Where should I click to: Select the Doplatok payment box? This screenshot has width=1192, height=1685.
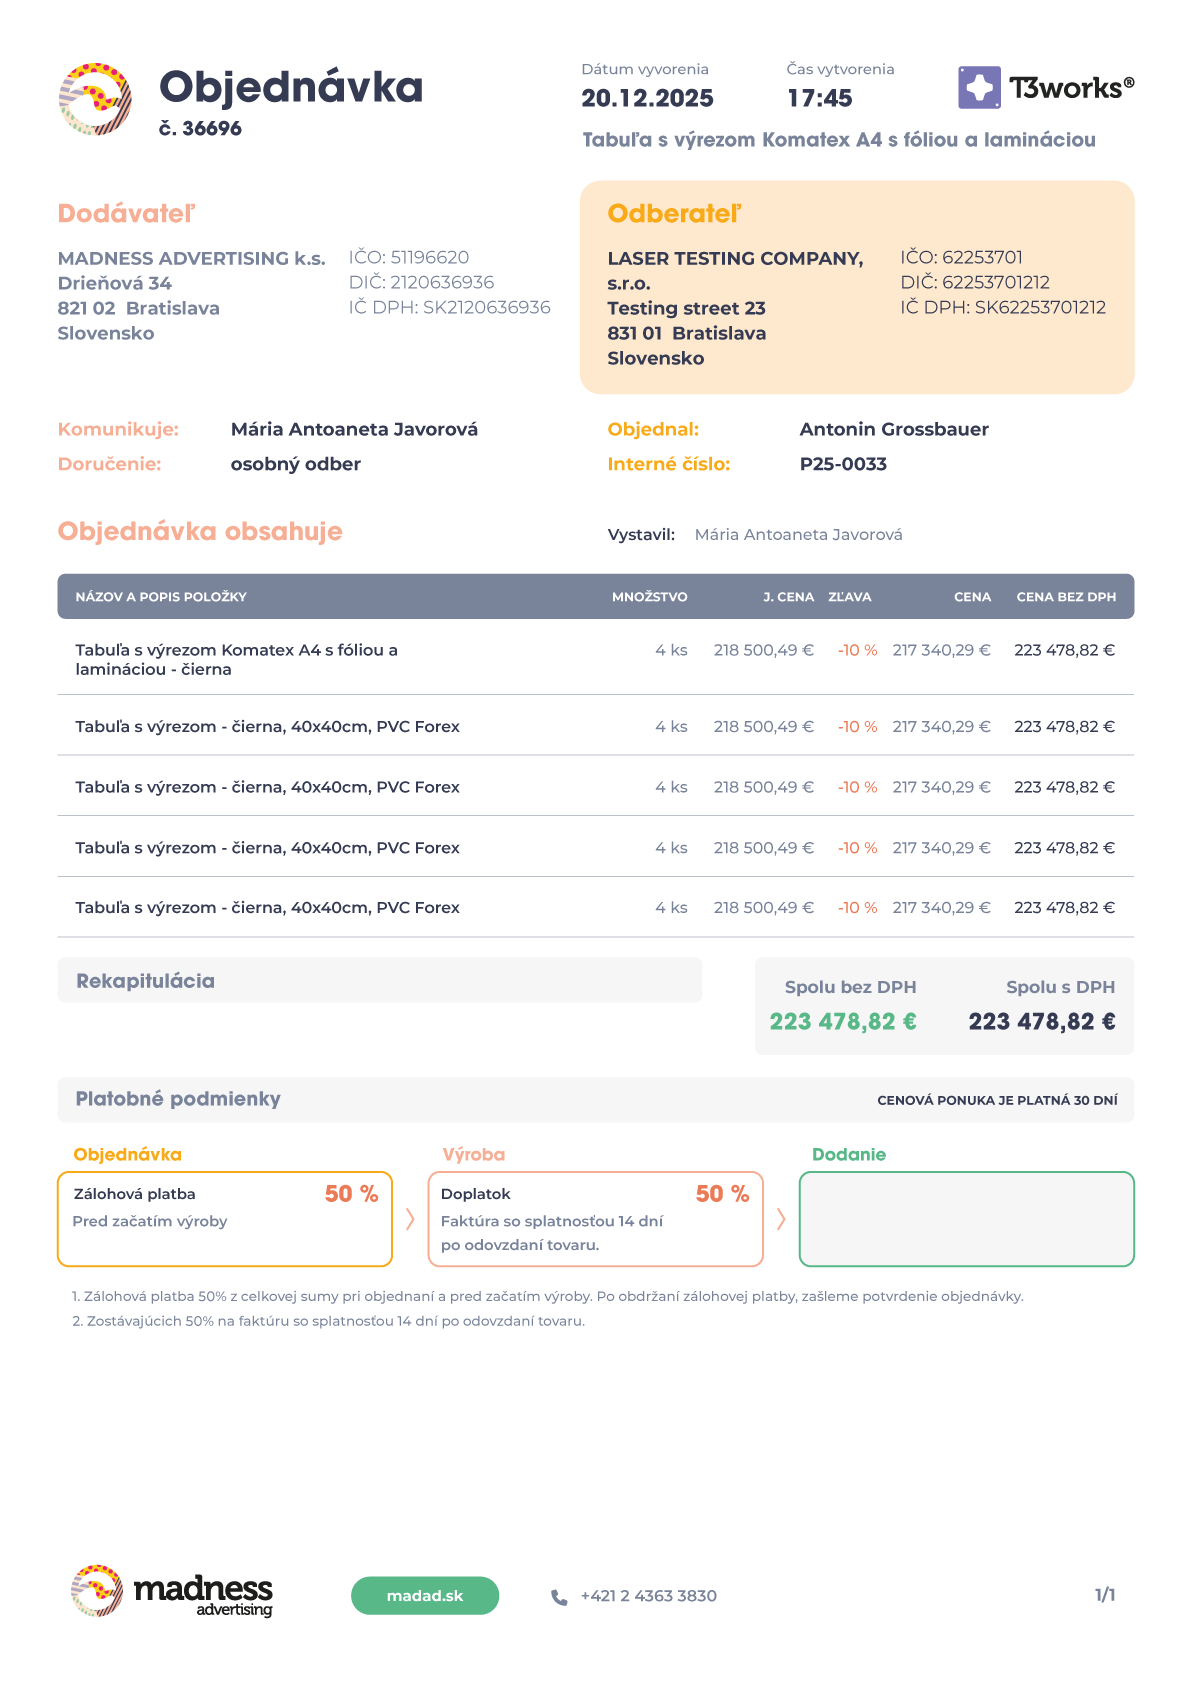click(595, 1219)
